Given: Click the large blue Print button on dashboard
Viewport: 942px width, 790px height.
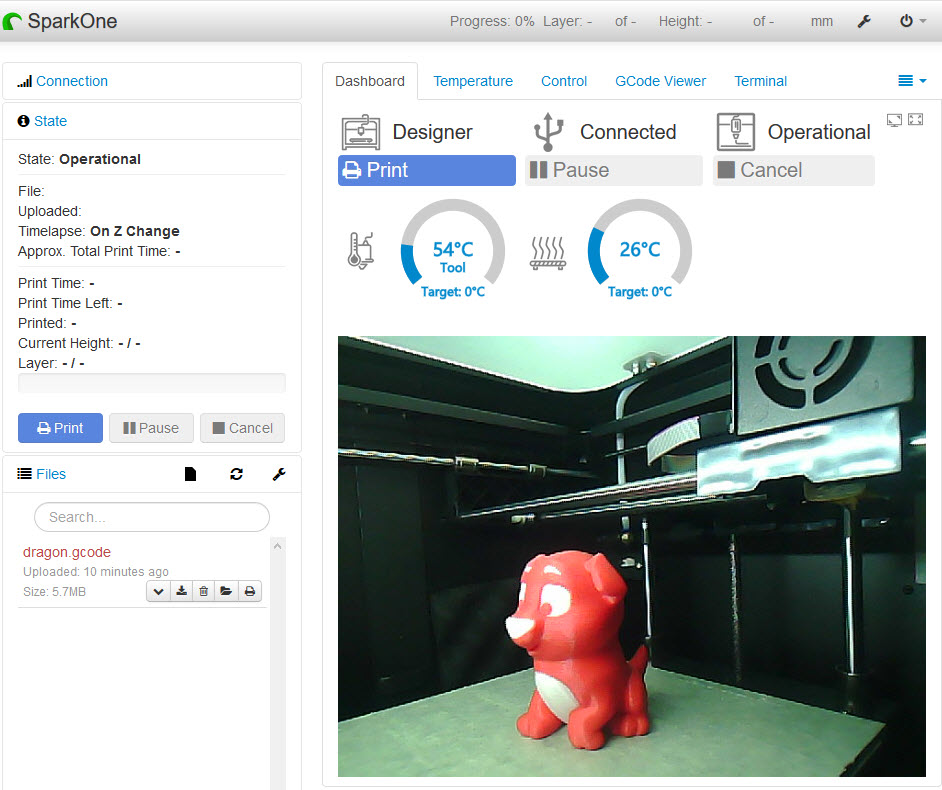Looking at the screenshot, I should click(426, 170).
